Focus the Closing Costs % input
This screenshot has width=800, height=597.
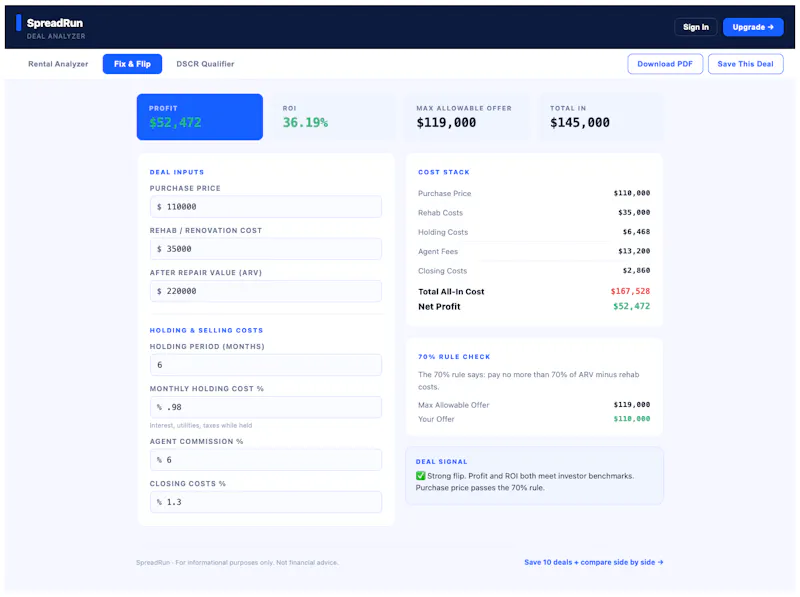[265, 502]
